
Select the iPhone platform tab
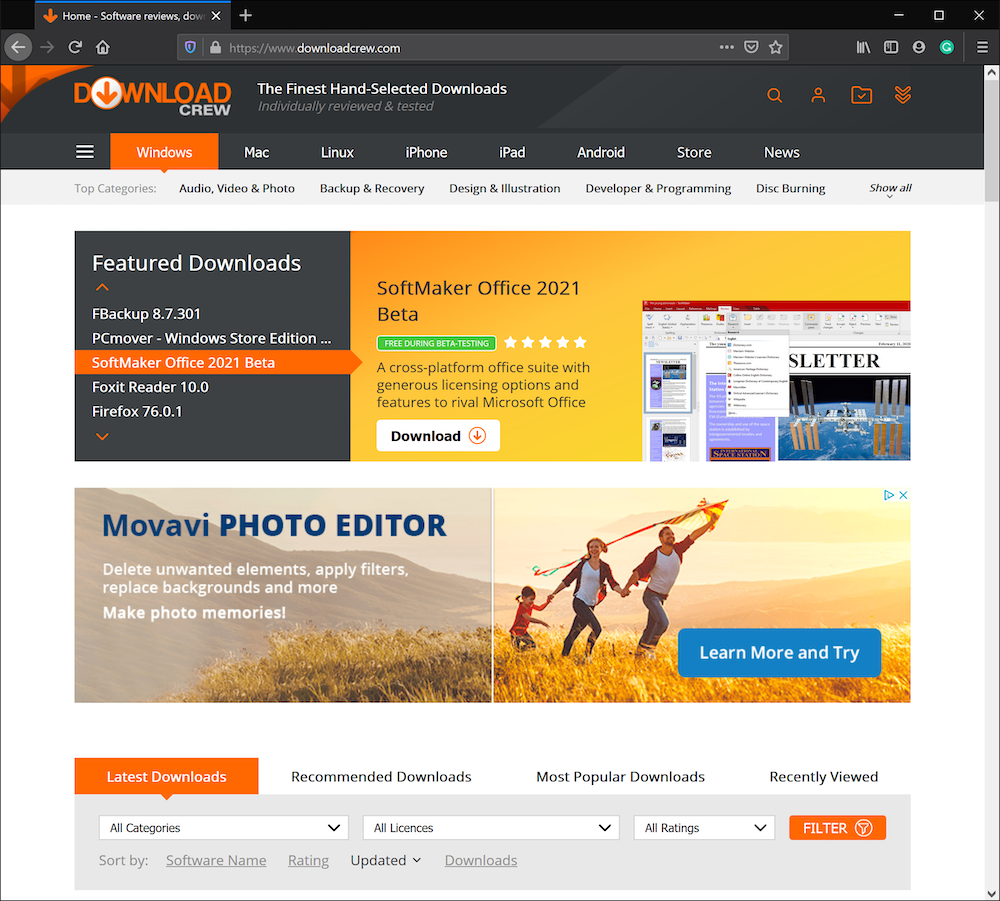(426, 152)
